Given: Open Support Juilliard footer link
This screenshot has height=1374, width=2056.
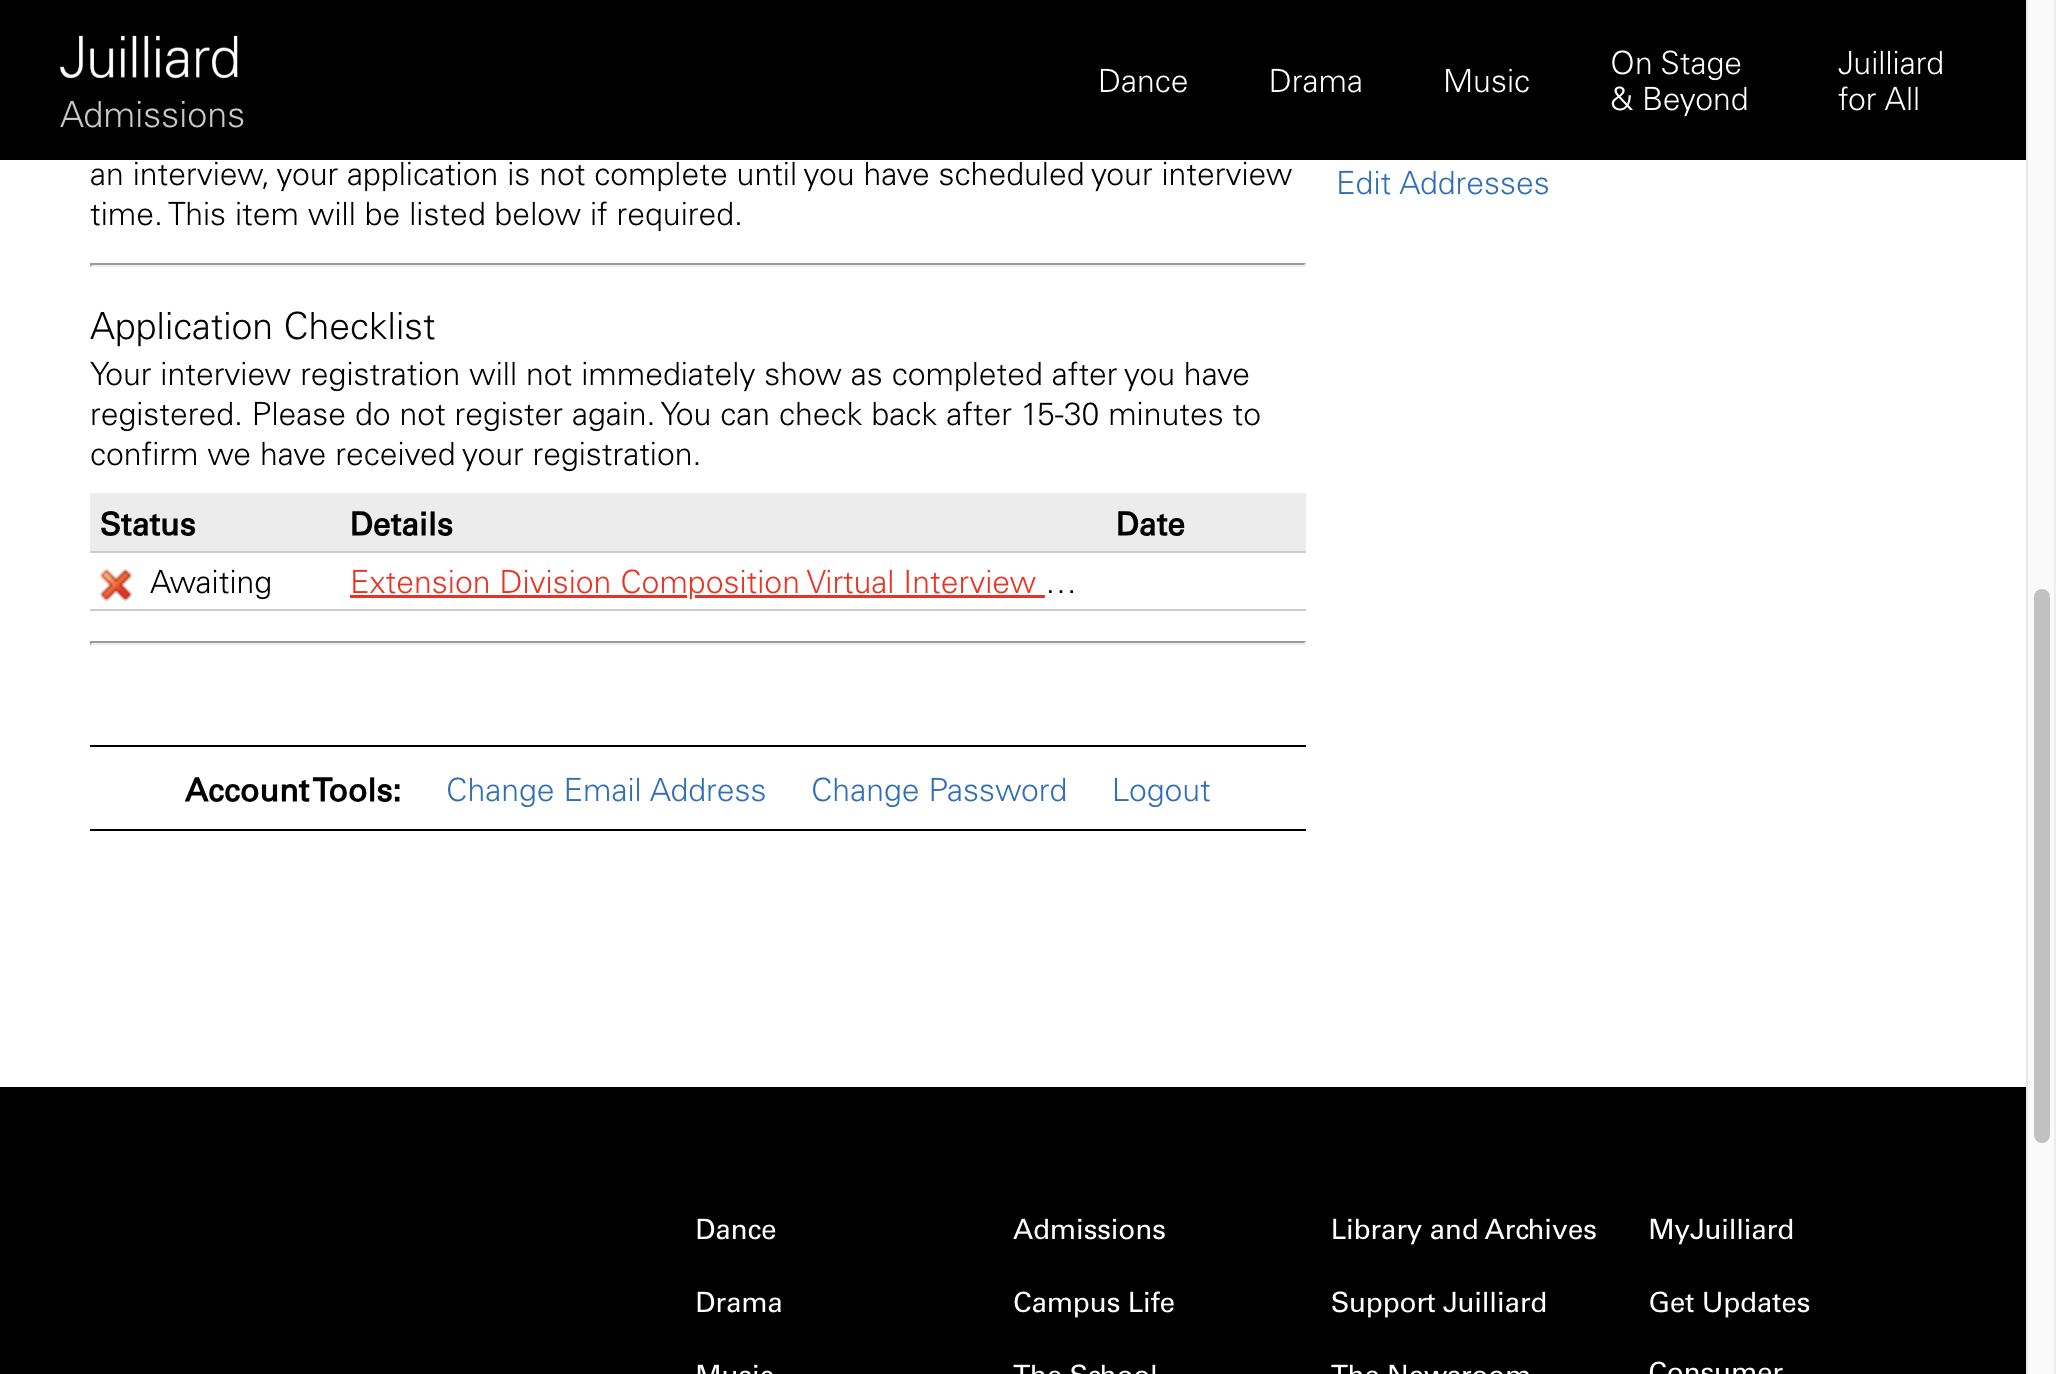Looking at the screenshot, I should pos(1438,1302).
